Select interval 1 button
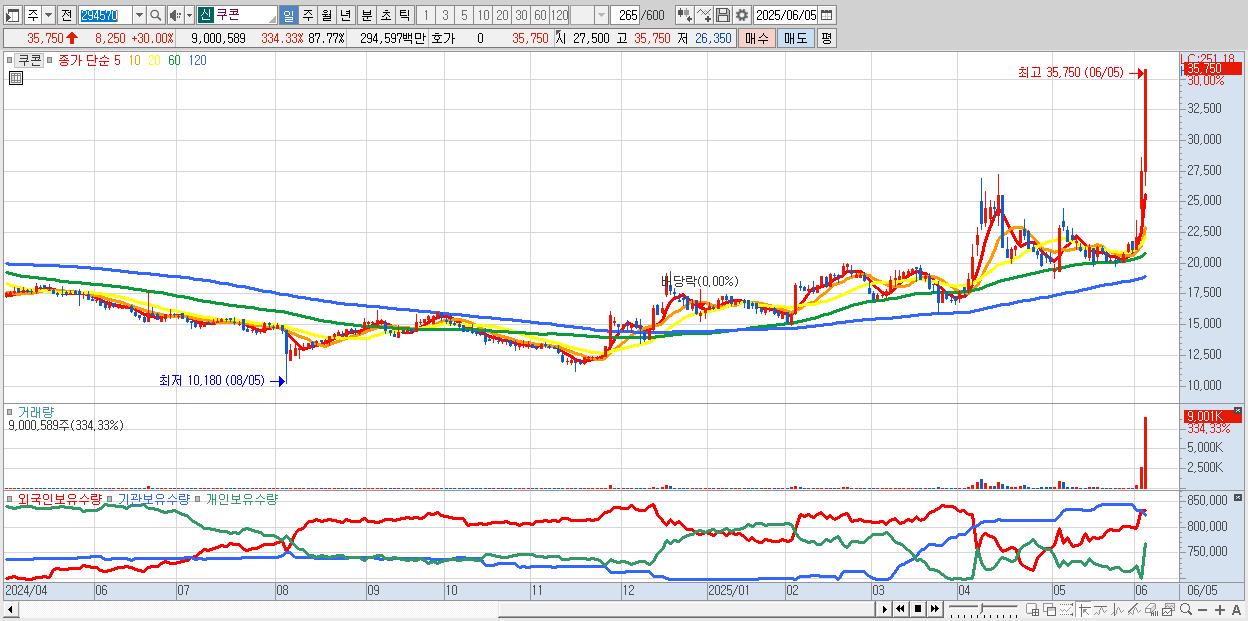1248x621 pixels. tap(426, 15)
